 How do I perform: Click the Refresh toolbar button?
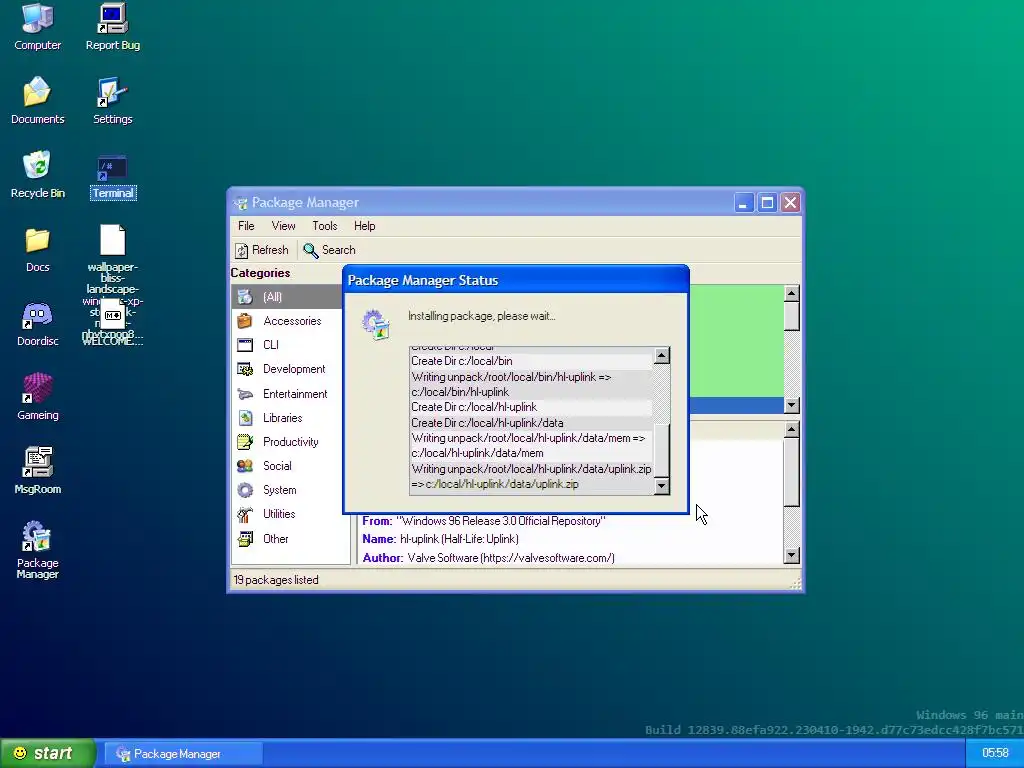(261, 250)
